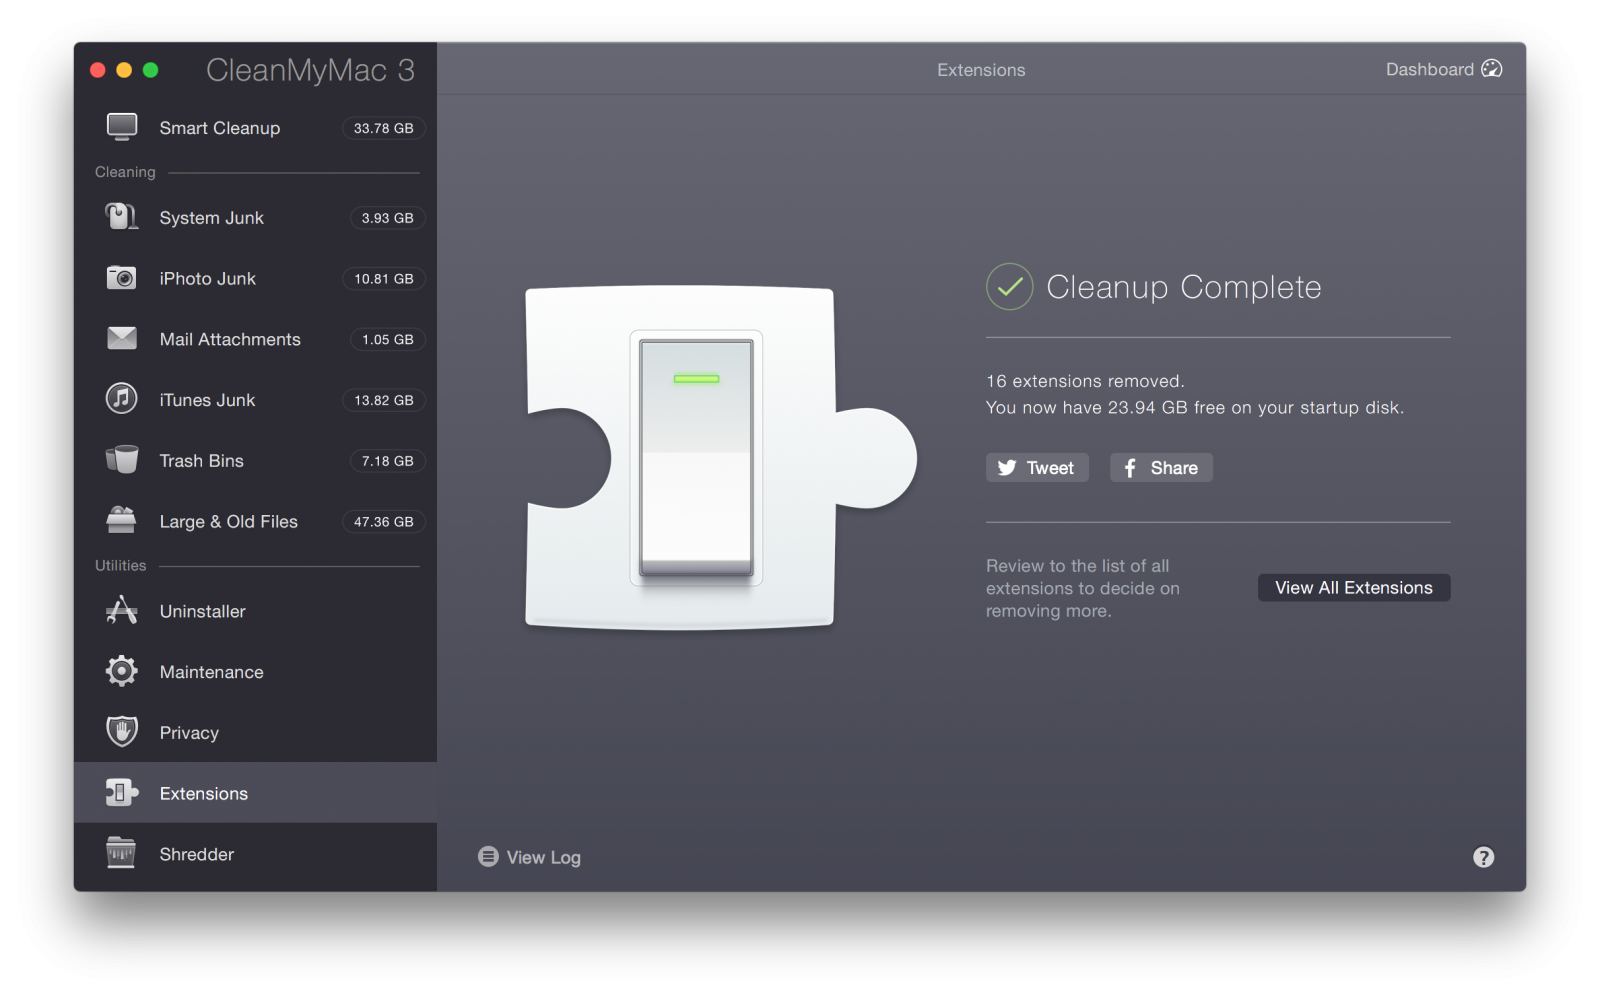Open the Trash Bins module

point(255,461)
